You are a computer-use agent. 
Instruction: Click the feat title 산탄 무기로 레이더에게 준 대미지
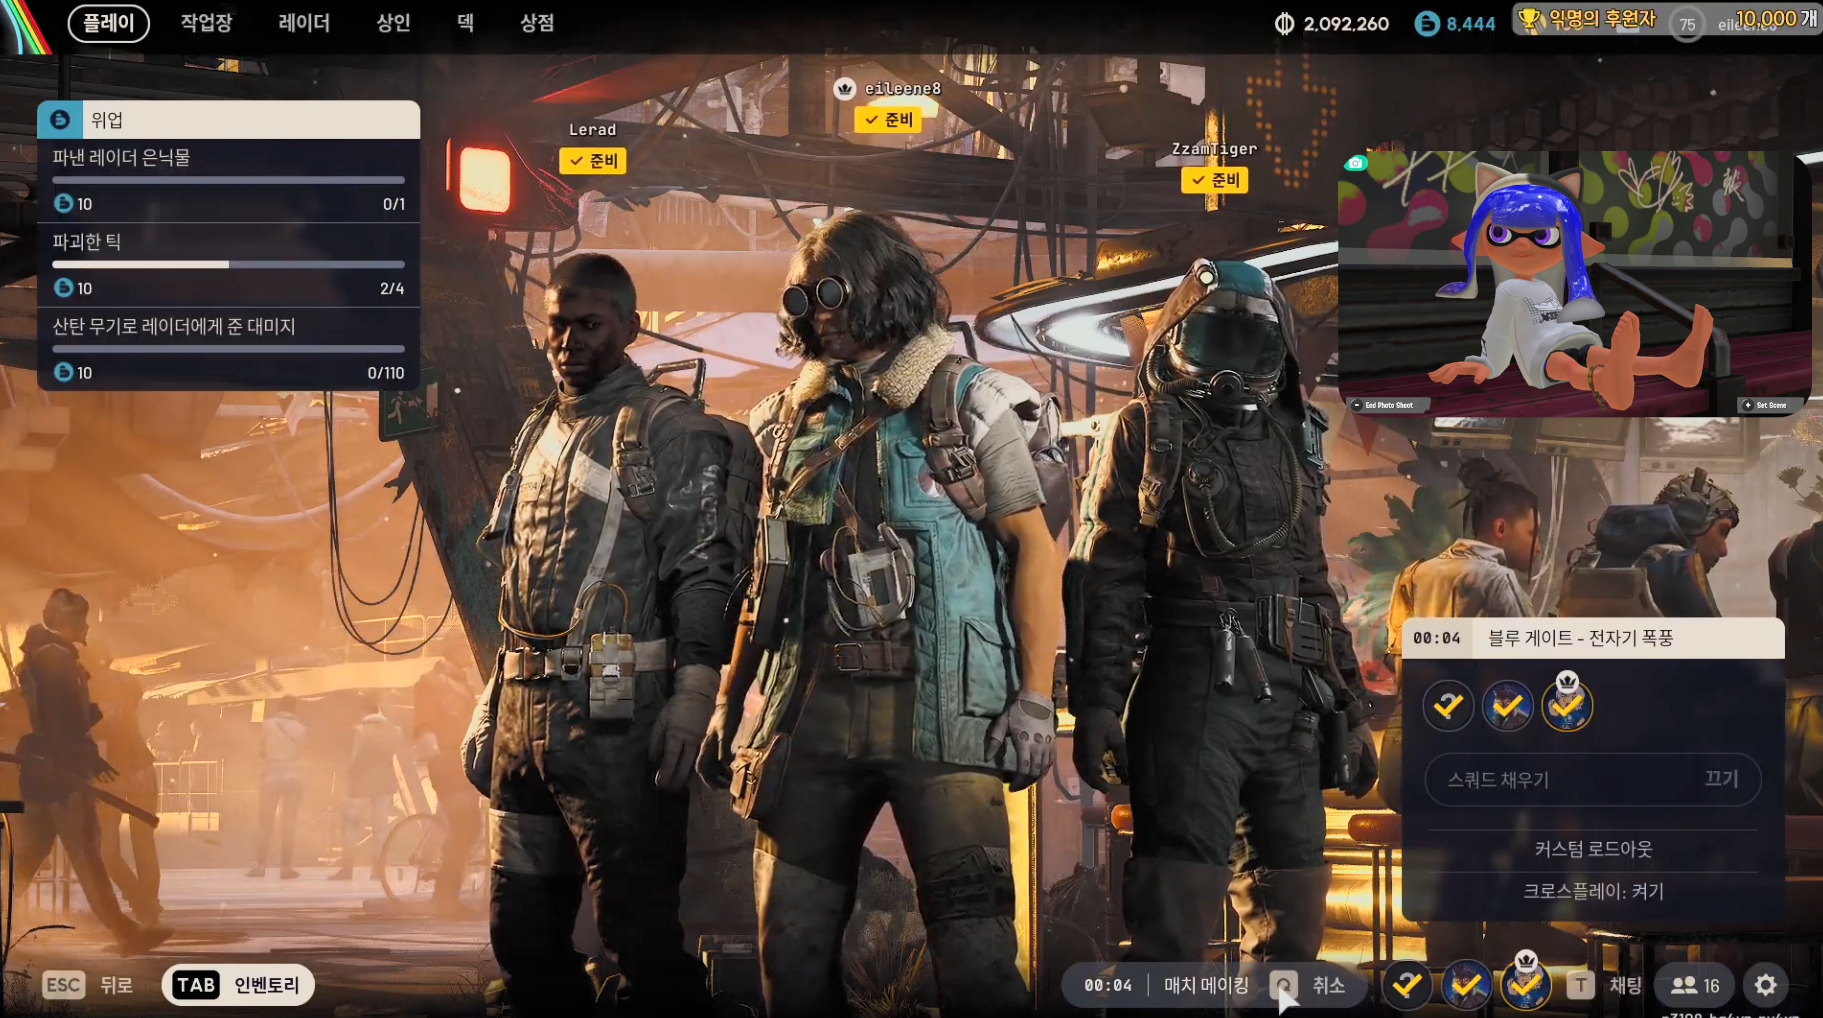(x=173, y=326)
